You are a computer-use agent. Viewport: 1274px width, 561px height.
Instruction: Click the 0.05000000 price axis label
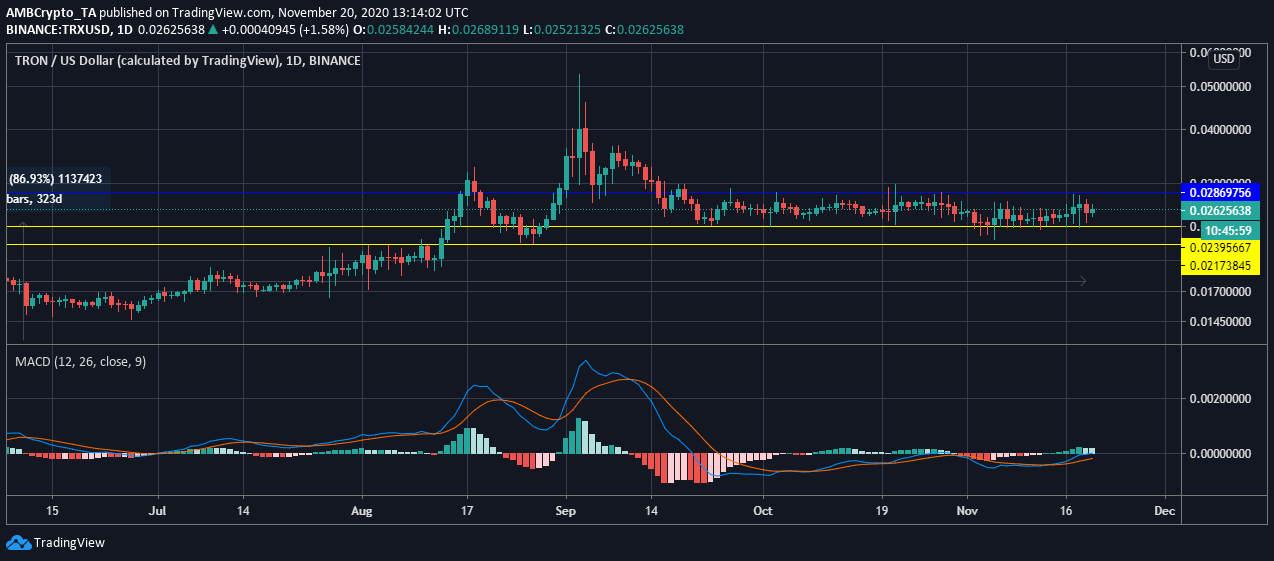point(1215,88)
